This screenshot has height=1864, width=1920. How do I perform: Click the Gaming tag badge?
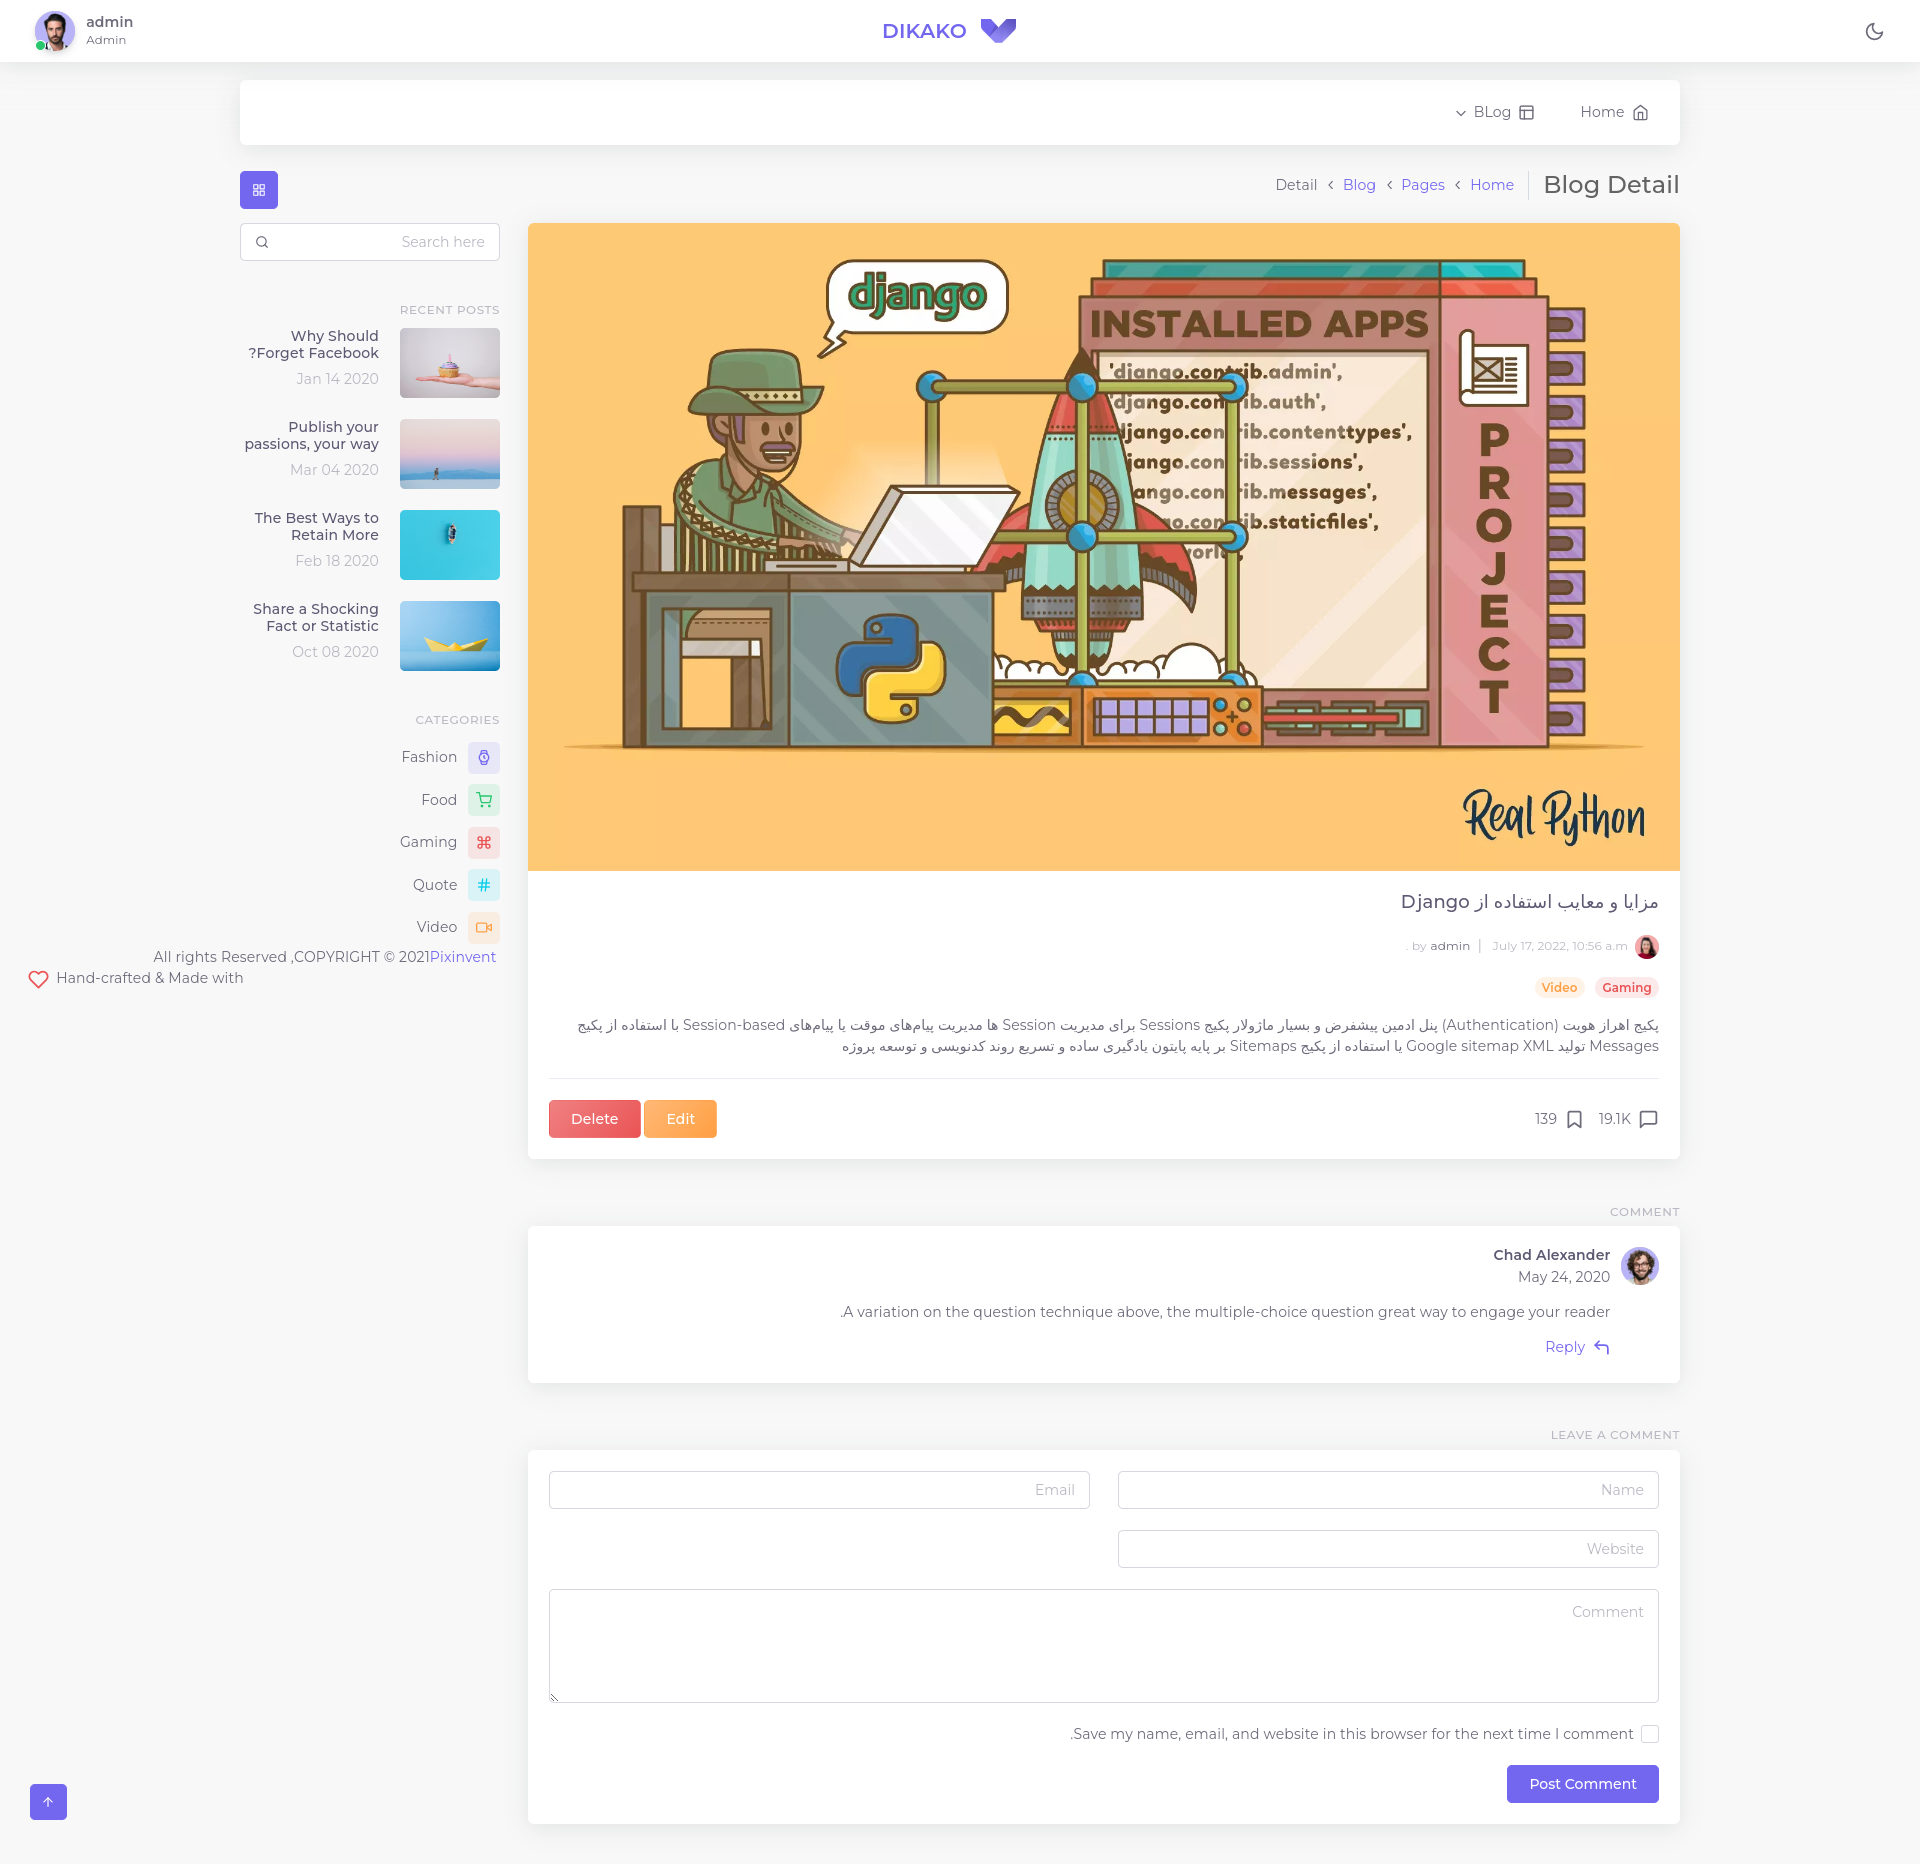coord(1626,988)
